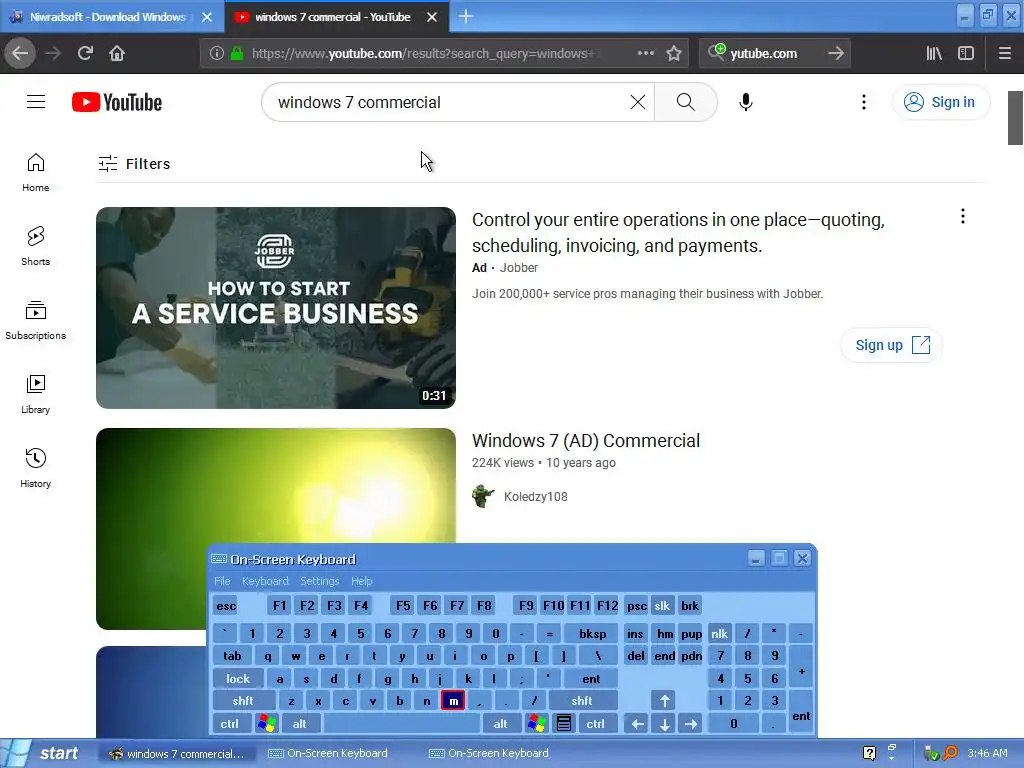Open On-Screen Keyboard Help menu
Image resolution: width=1024 pixels, height=768 pixels.
click(361, 581)
